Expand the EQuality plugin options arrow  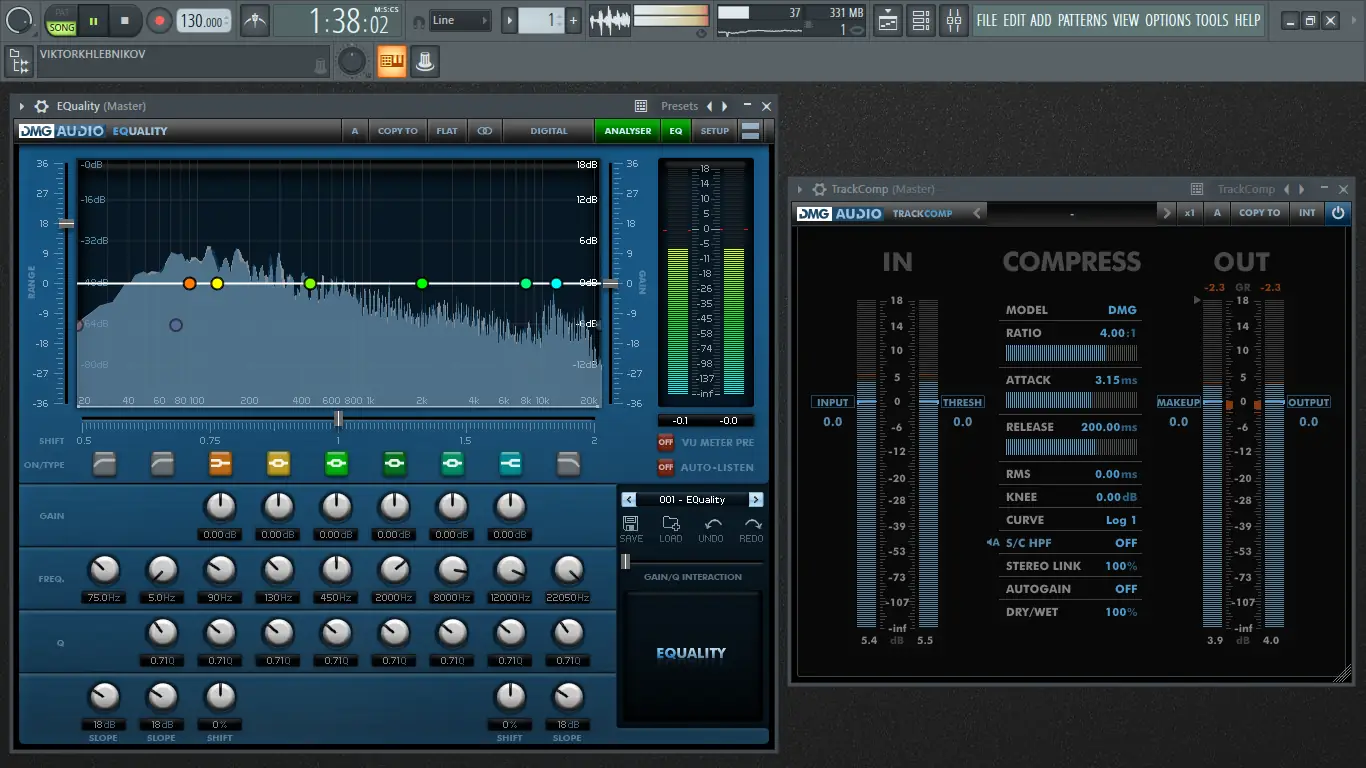(x=22, y=106)
